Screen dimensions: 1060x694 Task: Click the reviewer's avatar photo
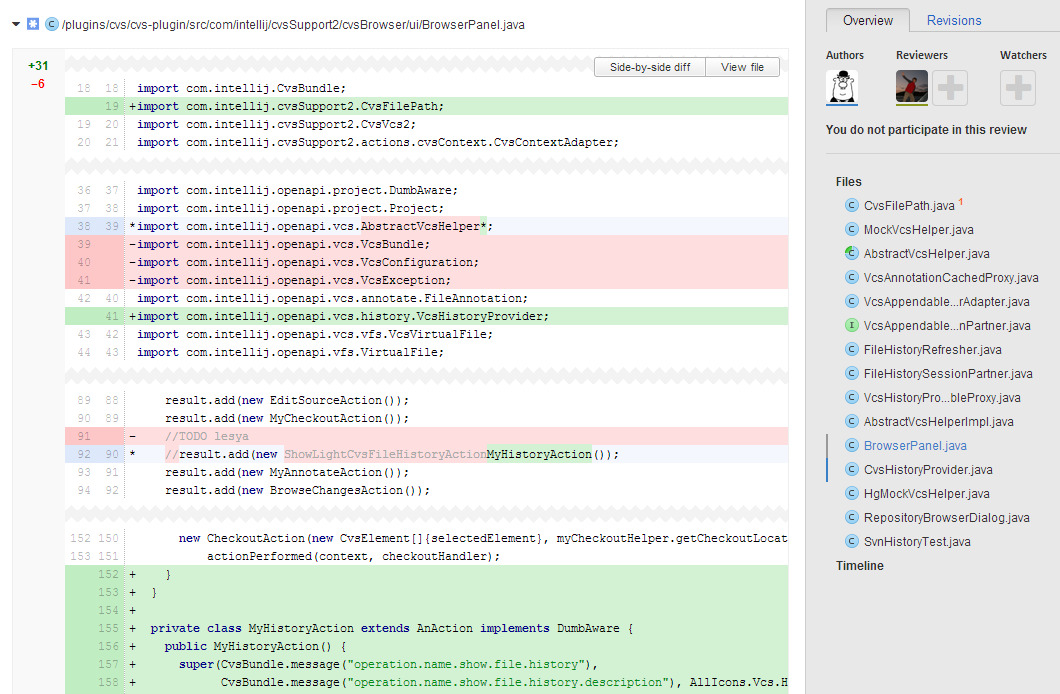[912, 87]
